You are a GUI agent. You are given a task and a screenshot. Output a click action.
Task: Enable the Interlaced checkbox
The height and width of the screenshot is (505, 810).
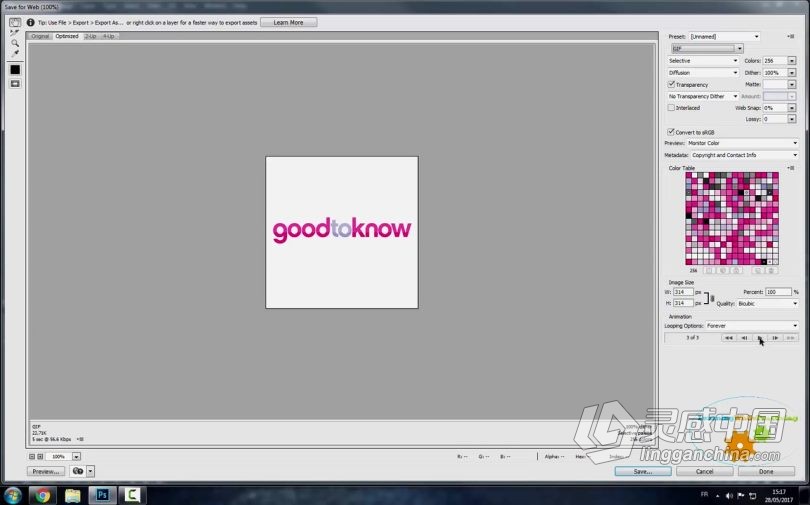[671, 108]
